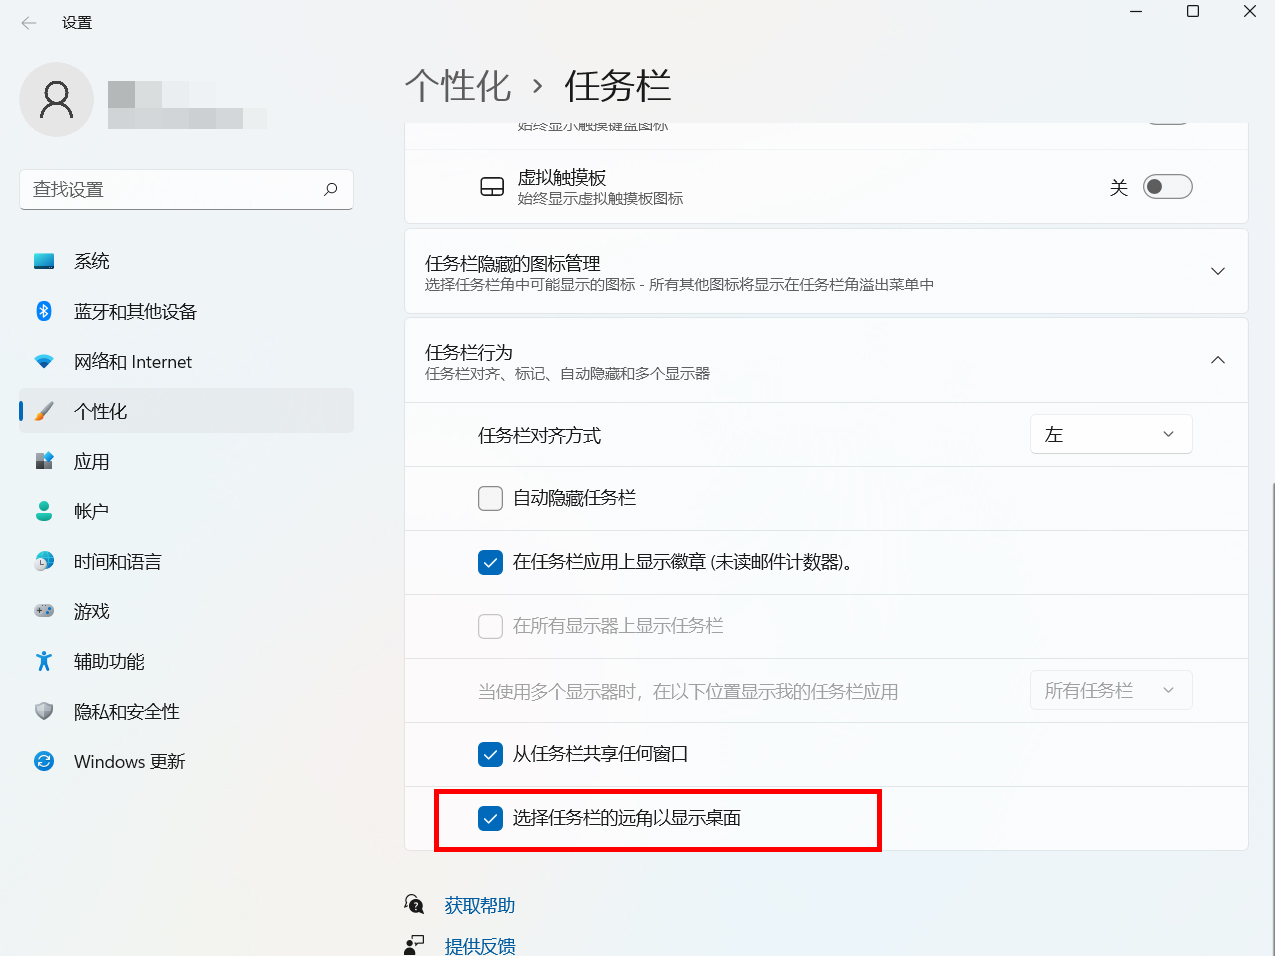Disable 选择任务栏的远角以显示桌面
The height and width of the screenshot is (956, 1275).
[490, 819]
